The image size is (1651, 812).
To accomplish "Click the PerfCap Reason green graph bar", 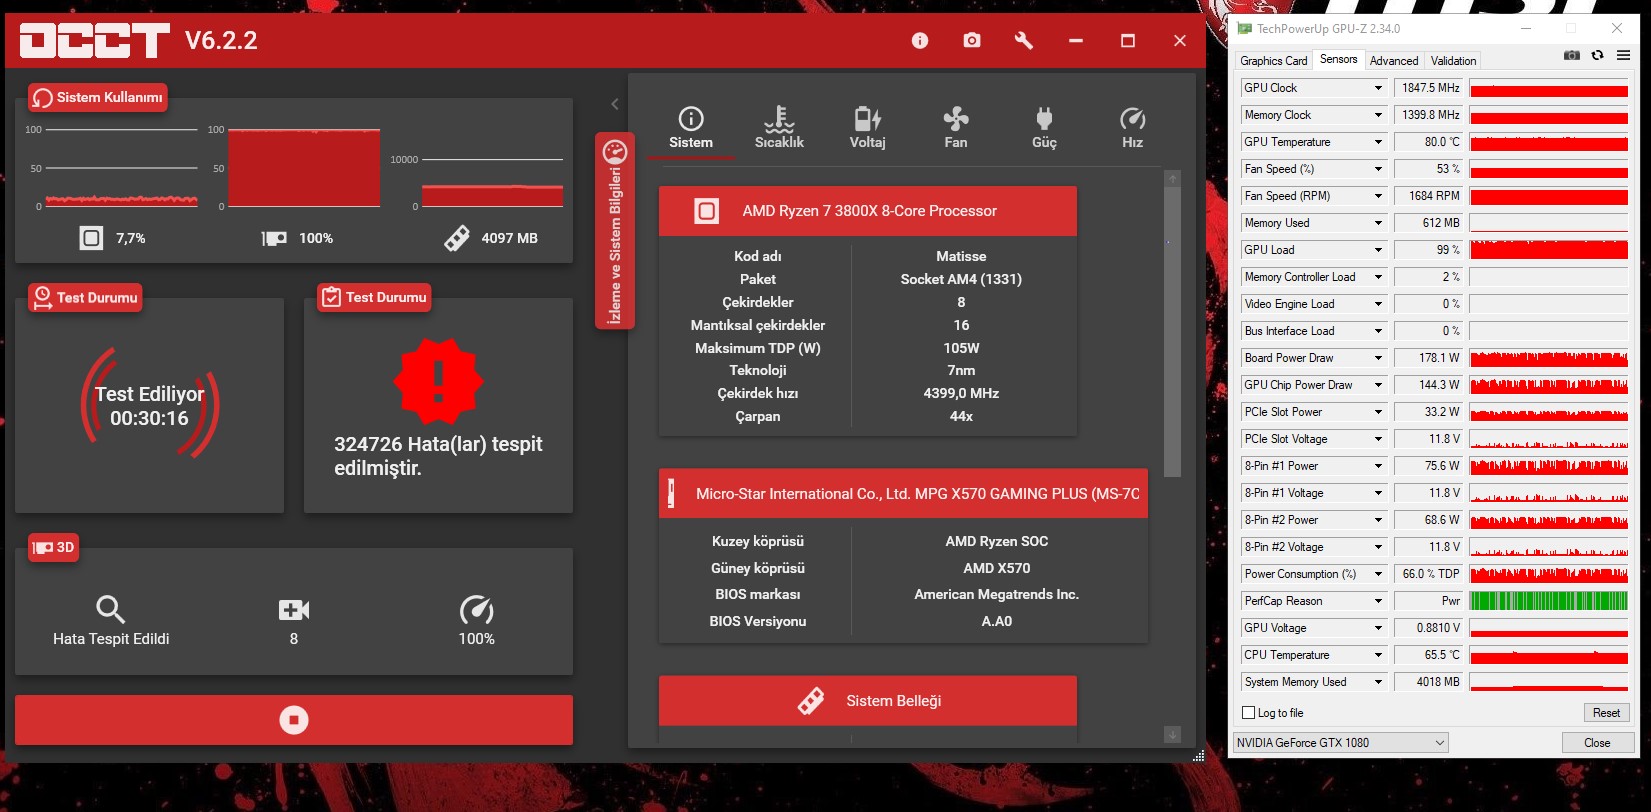I will coord(1549,601).
